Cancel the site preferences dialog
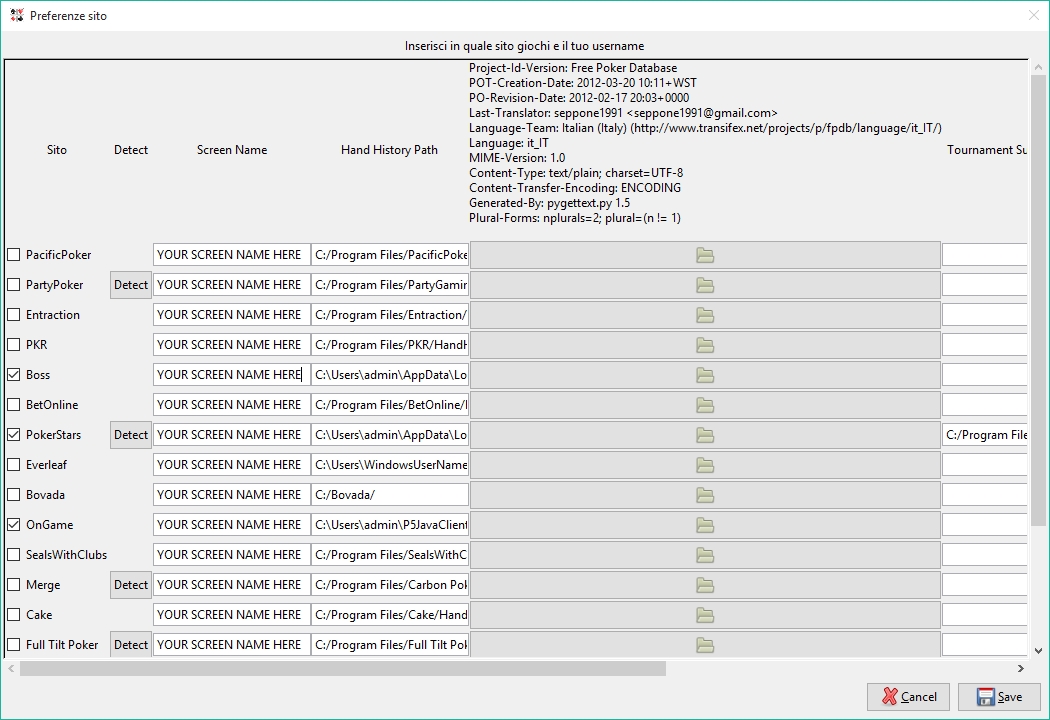 [909, 697]
